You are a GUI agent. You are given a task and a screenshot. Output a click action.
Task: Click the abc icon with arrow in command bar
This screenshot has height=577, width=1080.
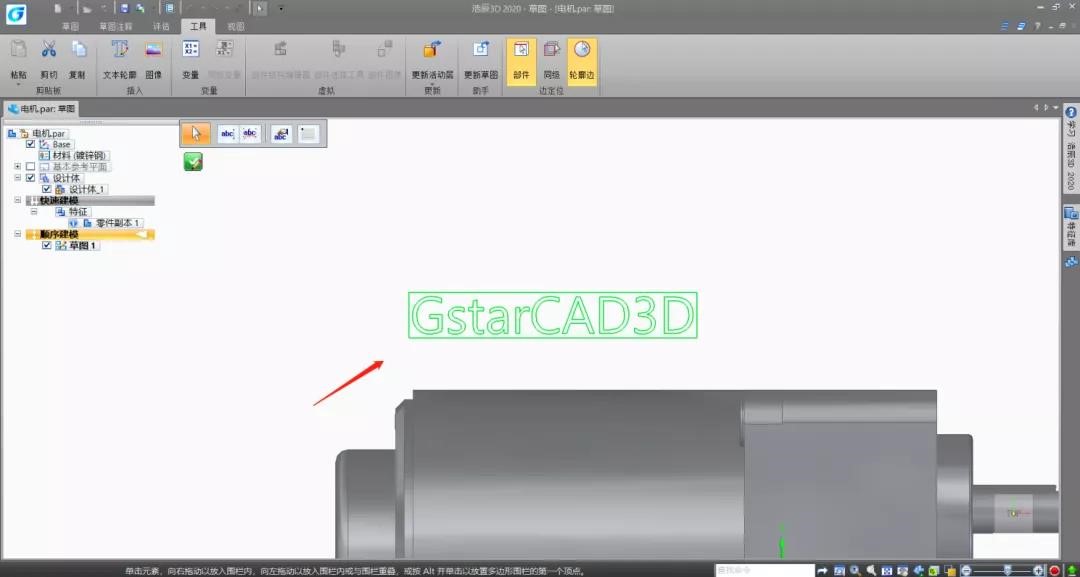point(280,134)
